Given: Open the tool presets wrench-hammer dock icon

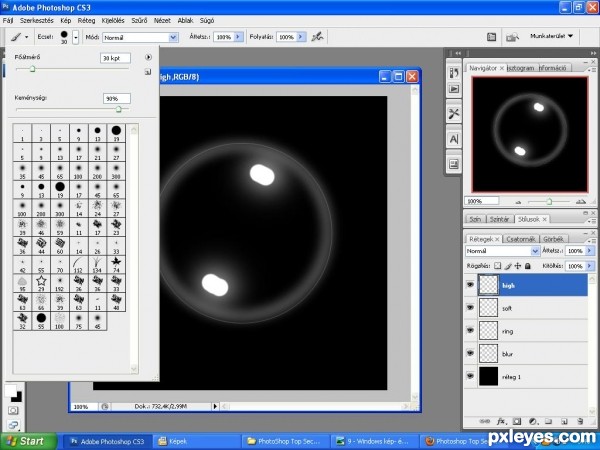Looking at the screenshot, I should 454,114.
